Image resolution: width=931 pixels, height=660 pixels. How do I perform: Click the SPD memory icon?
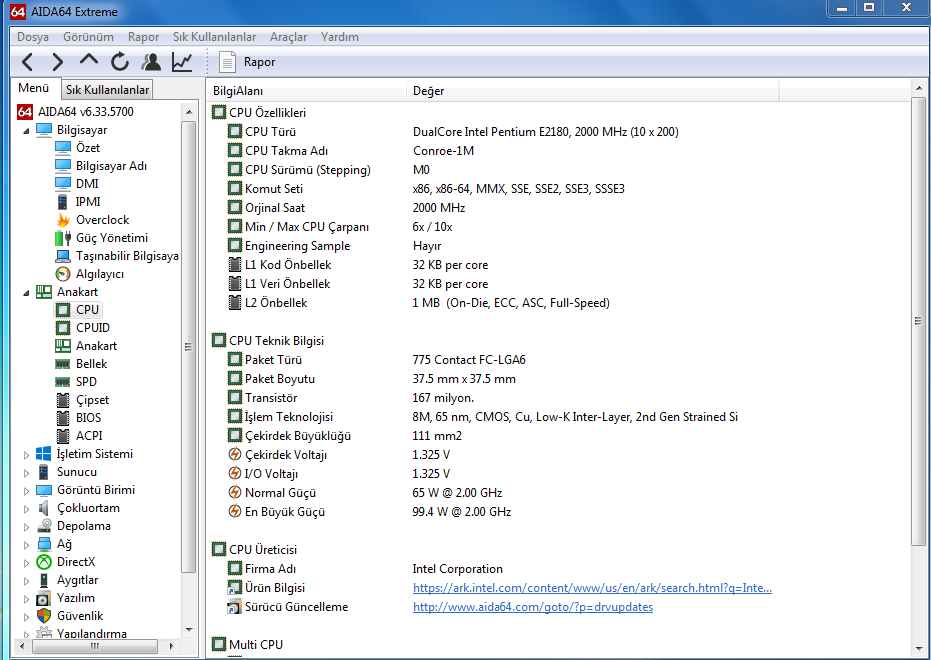click(x=62, y=382)
